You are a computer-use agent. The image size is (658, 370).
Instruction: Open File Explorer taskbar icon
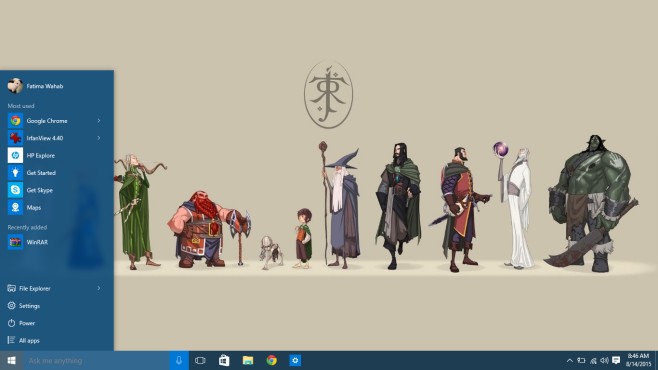(x=248, y=360)
